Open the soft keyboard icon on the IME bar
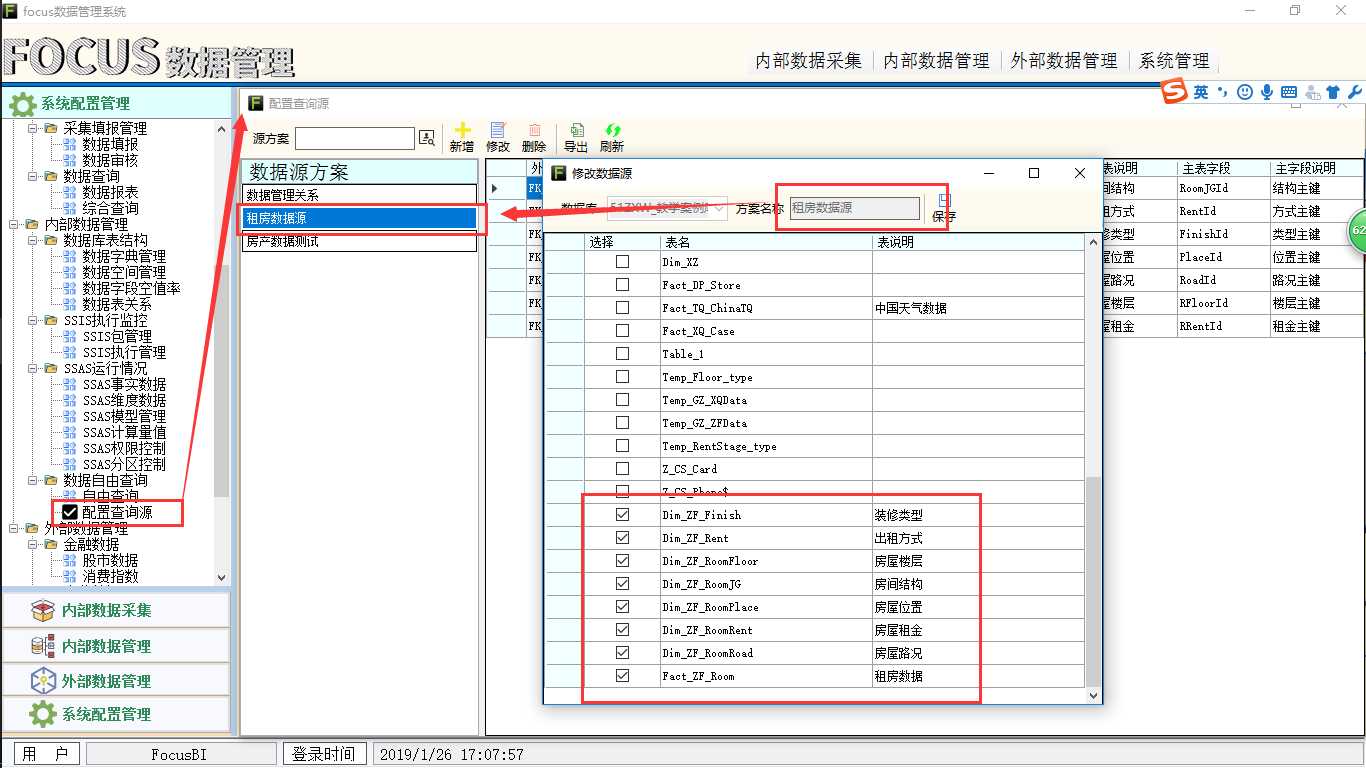The height and width of the screenshot is (768, 1366). (x=1289, y=92)
